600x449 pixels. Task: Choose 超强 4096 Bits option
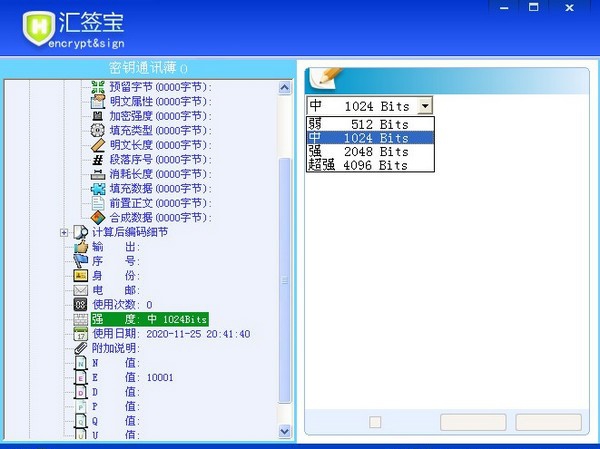click(x=370, y=165)
